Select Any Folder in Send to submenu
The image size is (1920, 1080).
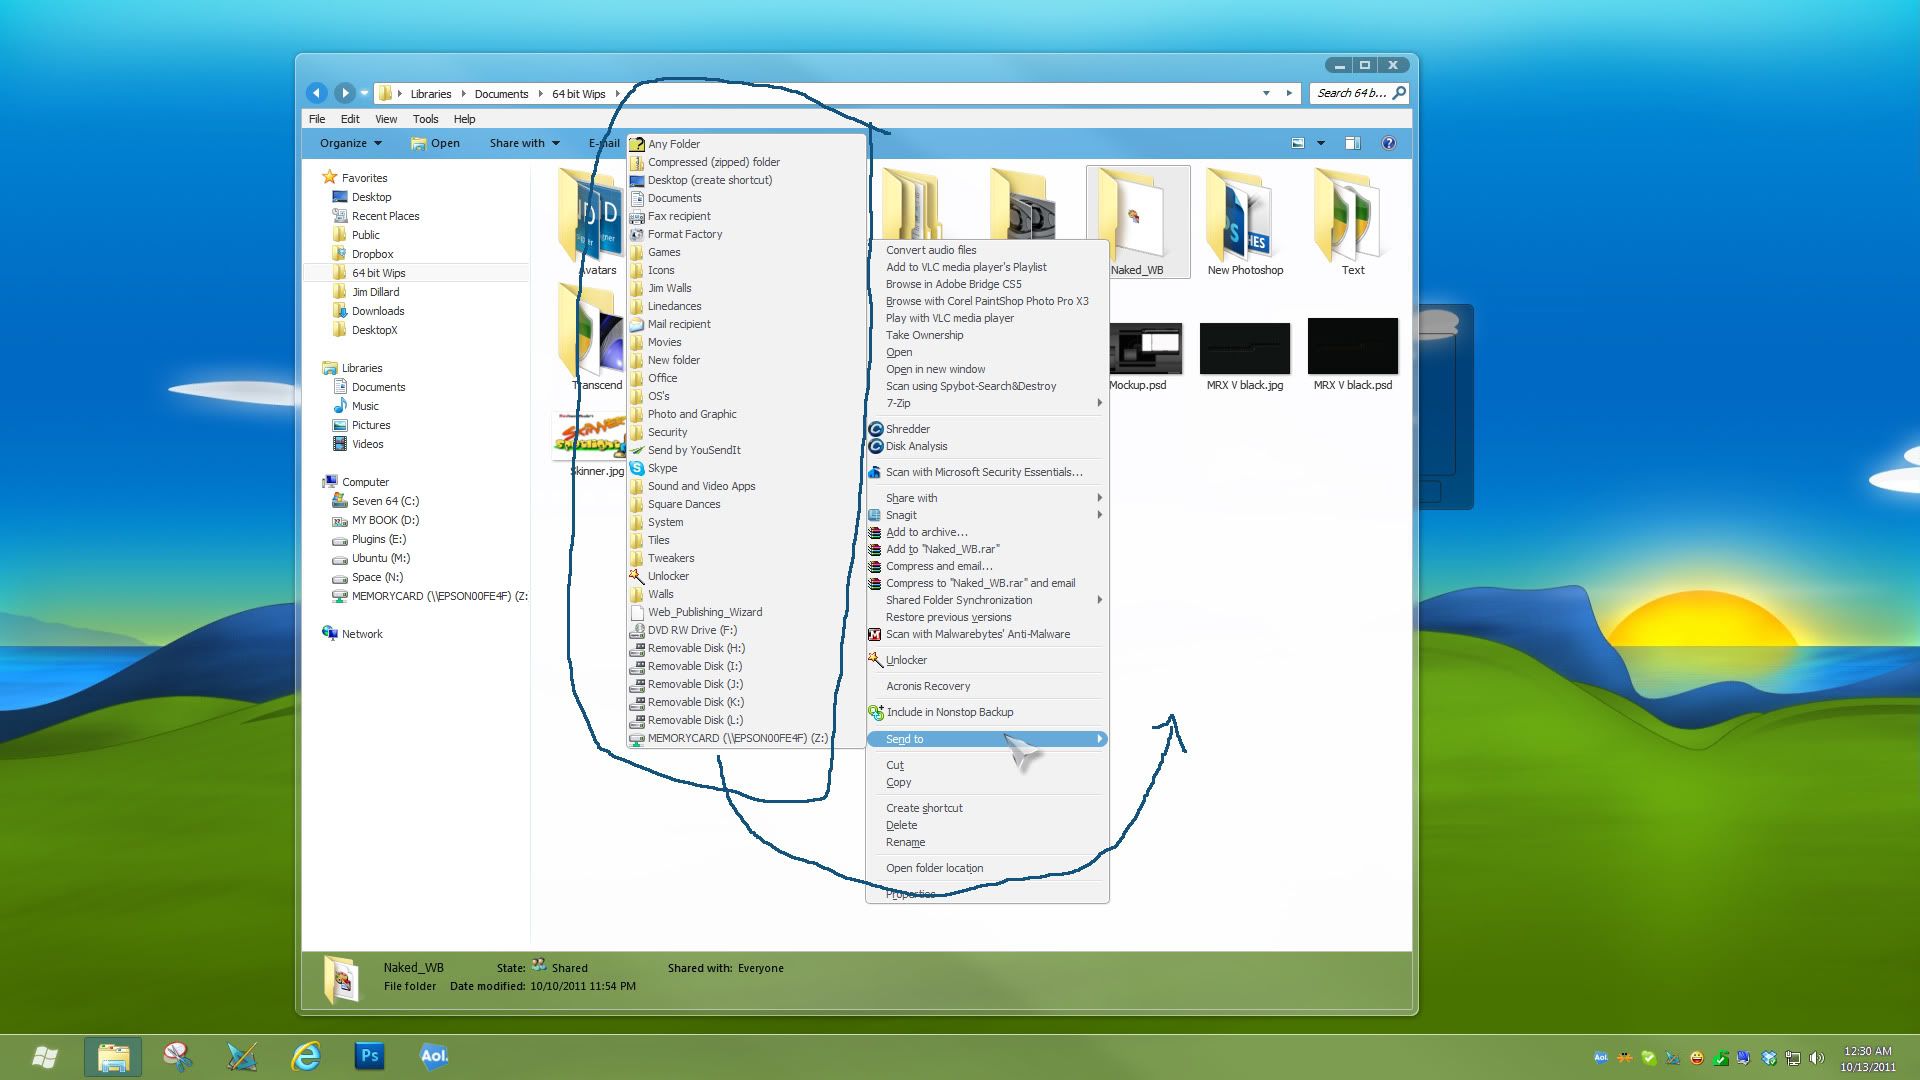coord(674,144)
